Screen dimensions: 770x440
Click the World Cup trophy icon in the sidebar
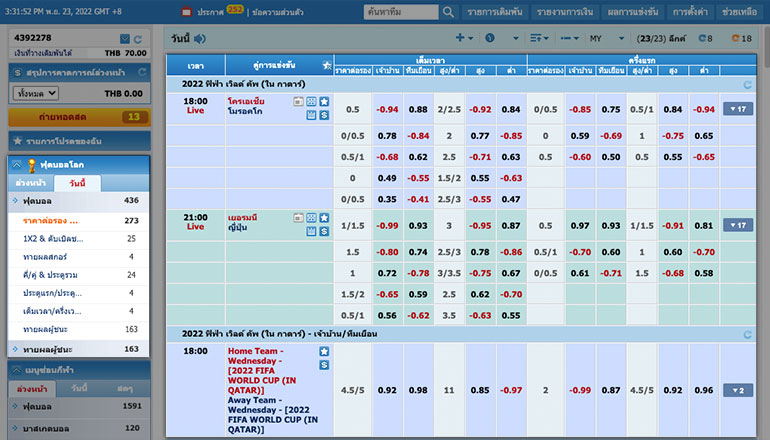tap(32, 165)
